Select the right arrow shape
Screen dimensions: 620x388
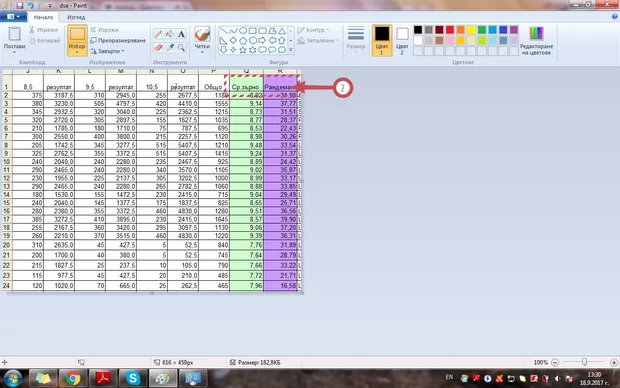click(262, 40)
